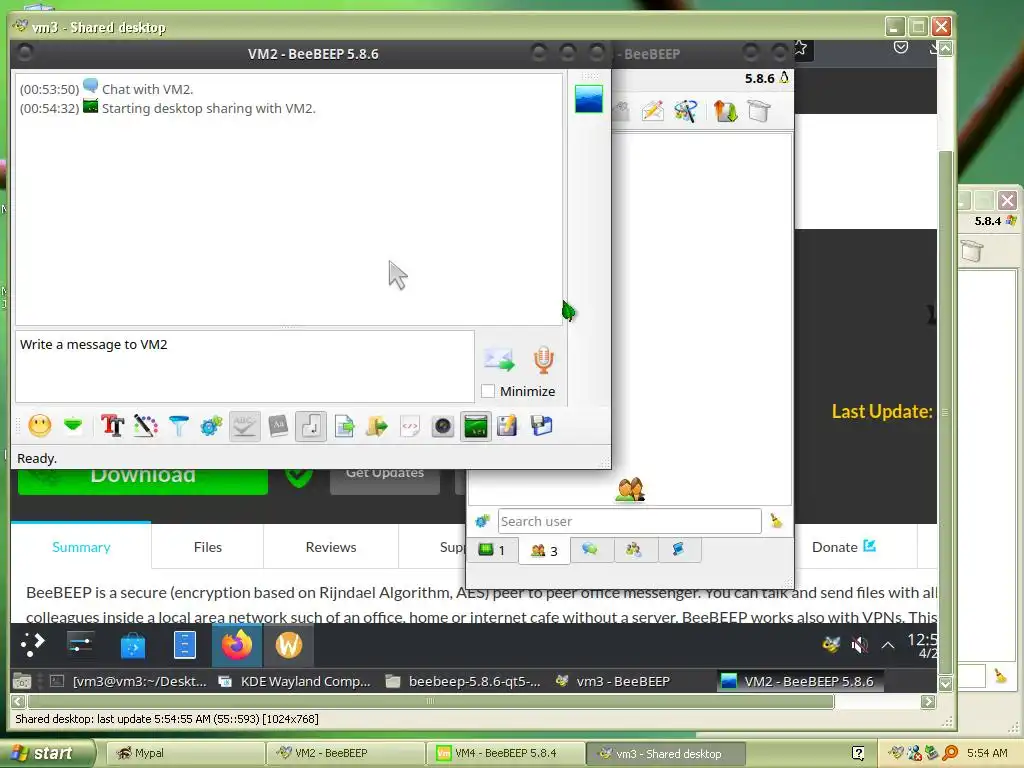The image size is (1024, 768).
Task: Click the blue funnel message filter icon
Action: [x=178, y=426]
